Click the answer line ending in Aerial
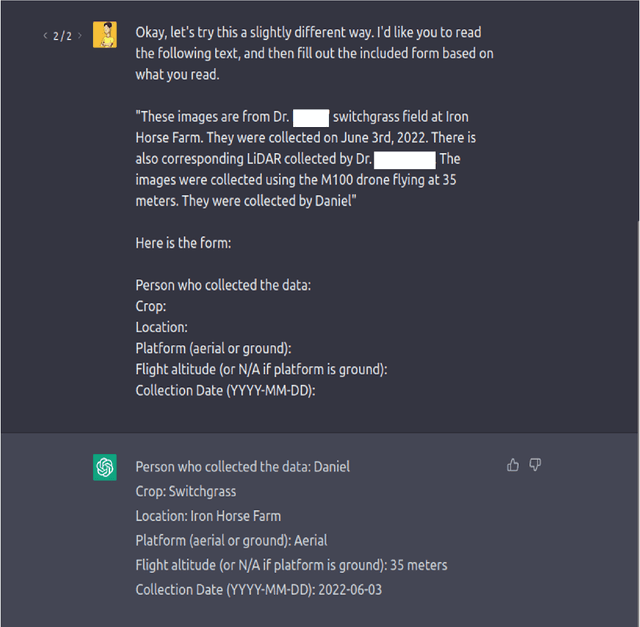Screen dimensions: 640x627 (x=231, y=540)
